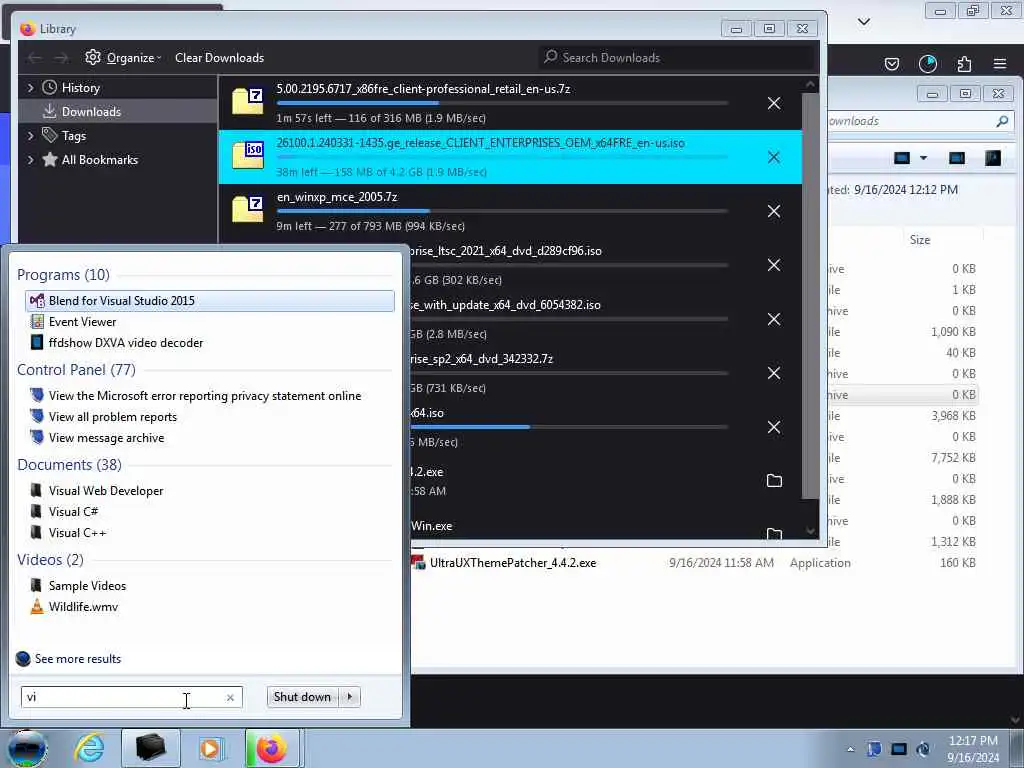
Task: Switch to Firefox on the taskbar
Action: 272,748
